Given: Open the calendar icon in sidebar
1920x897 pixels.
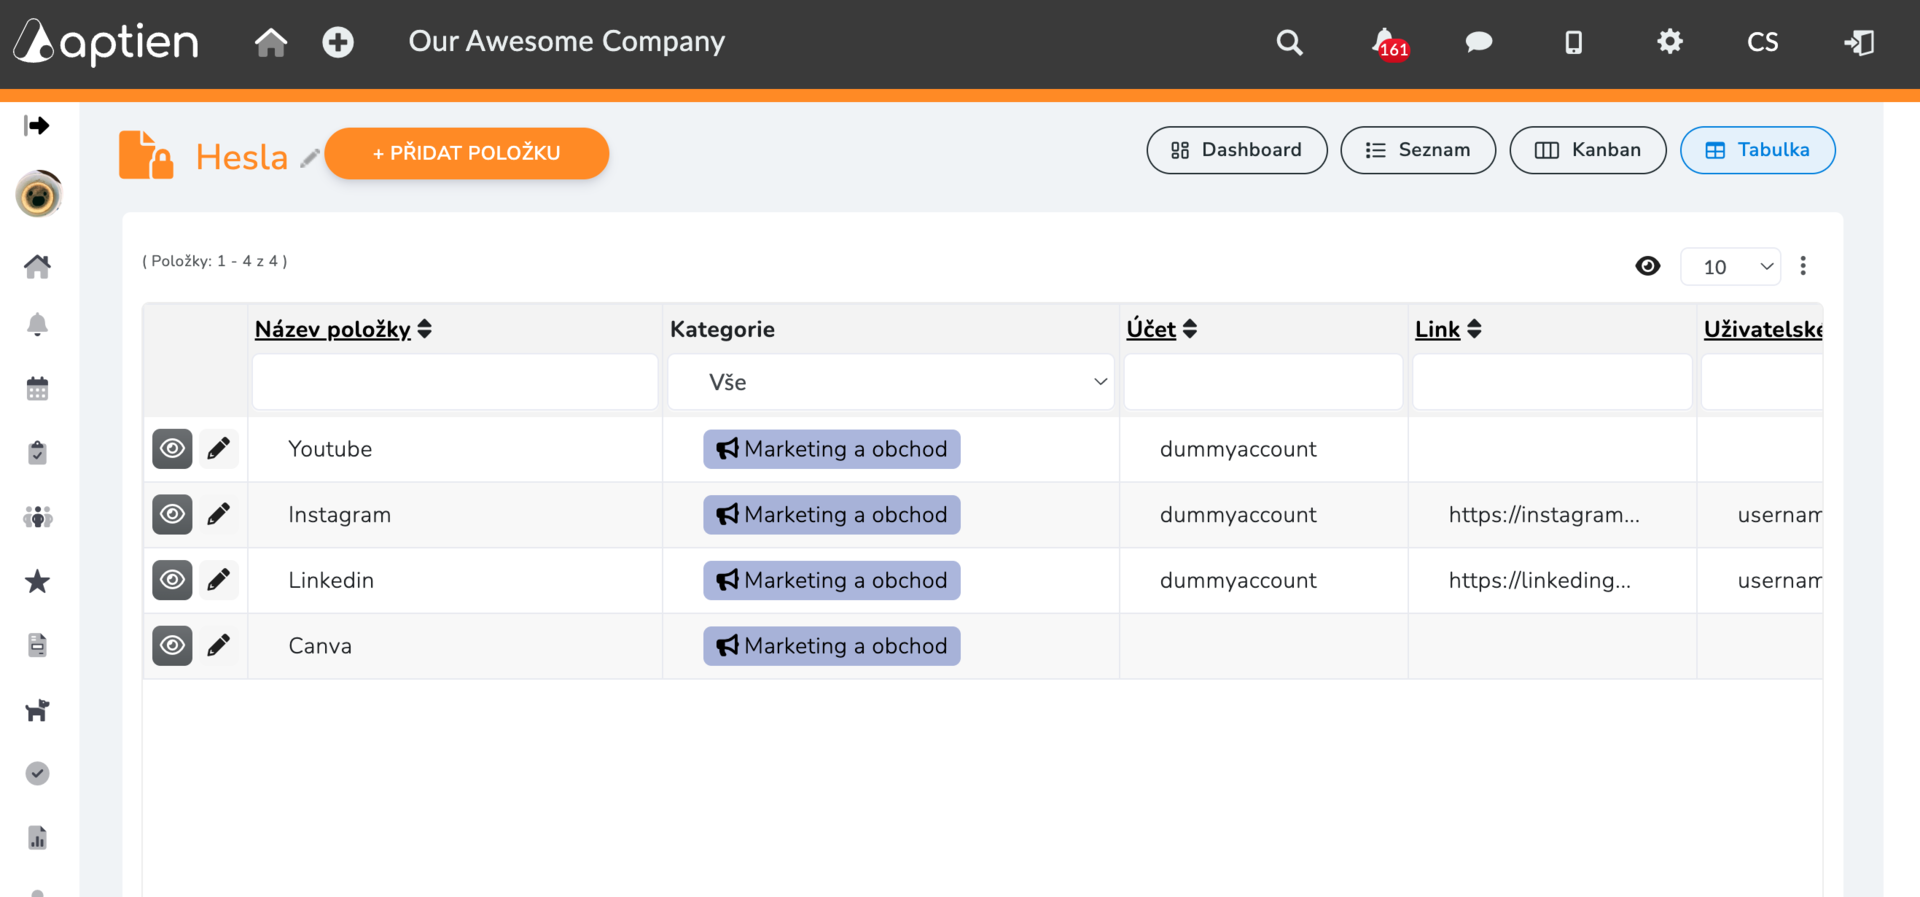Looking at the screenshot, I should (37, 389).
